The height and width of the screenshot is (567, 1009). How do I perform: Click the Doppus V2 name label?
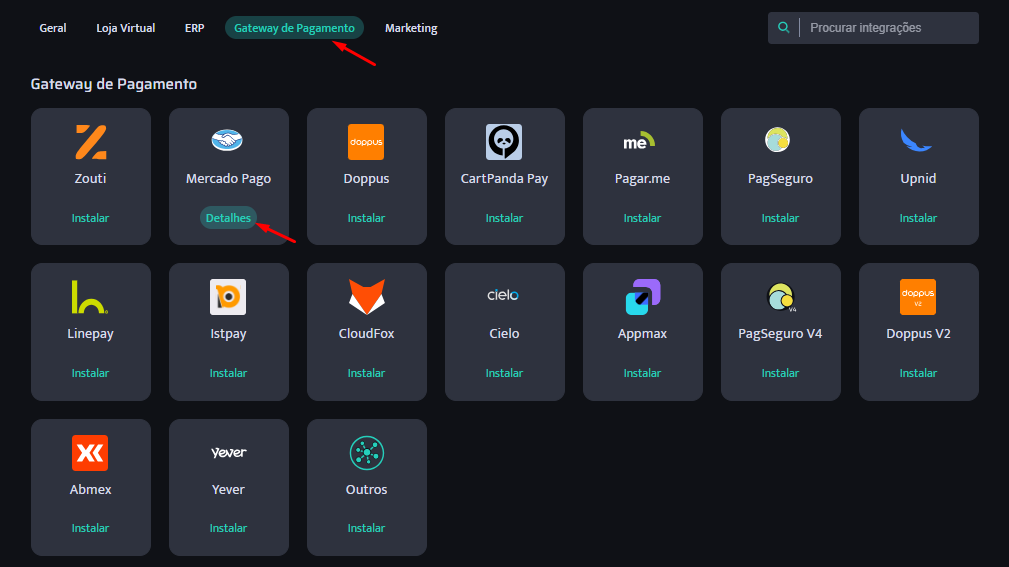point(918,334)
